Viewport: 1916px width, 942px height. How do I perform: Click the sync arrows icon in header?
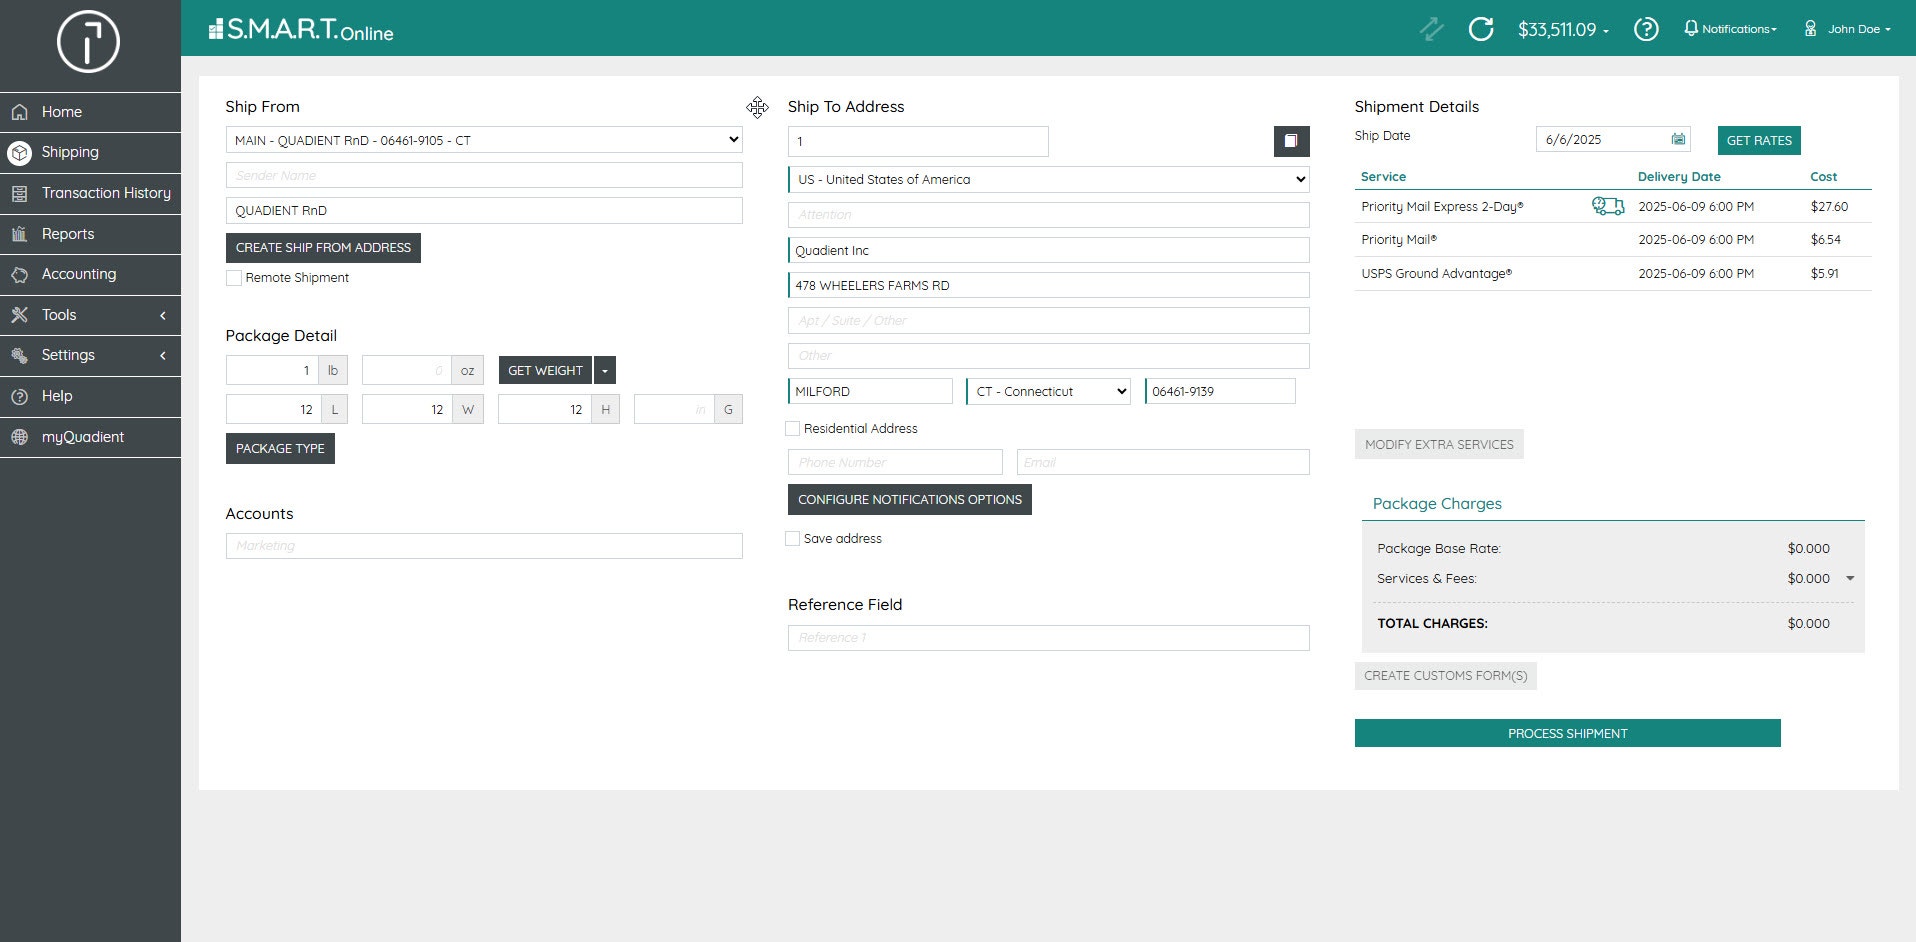[1432, 29]
